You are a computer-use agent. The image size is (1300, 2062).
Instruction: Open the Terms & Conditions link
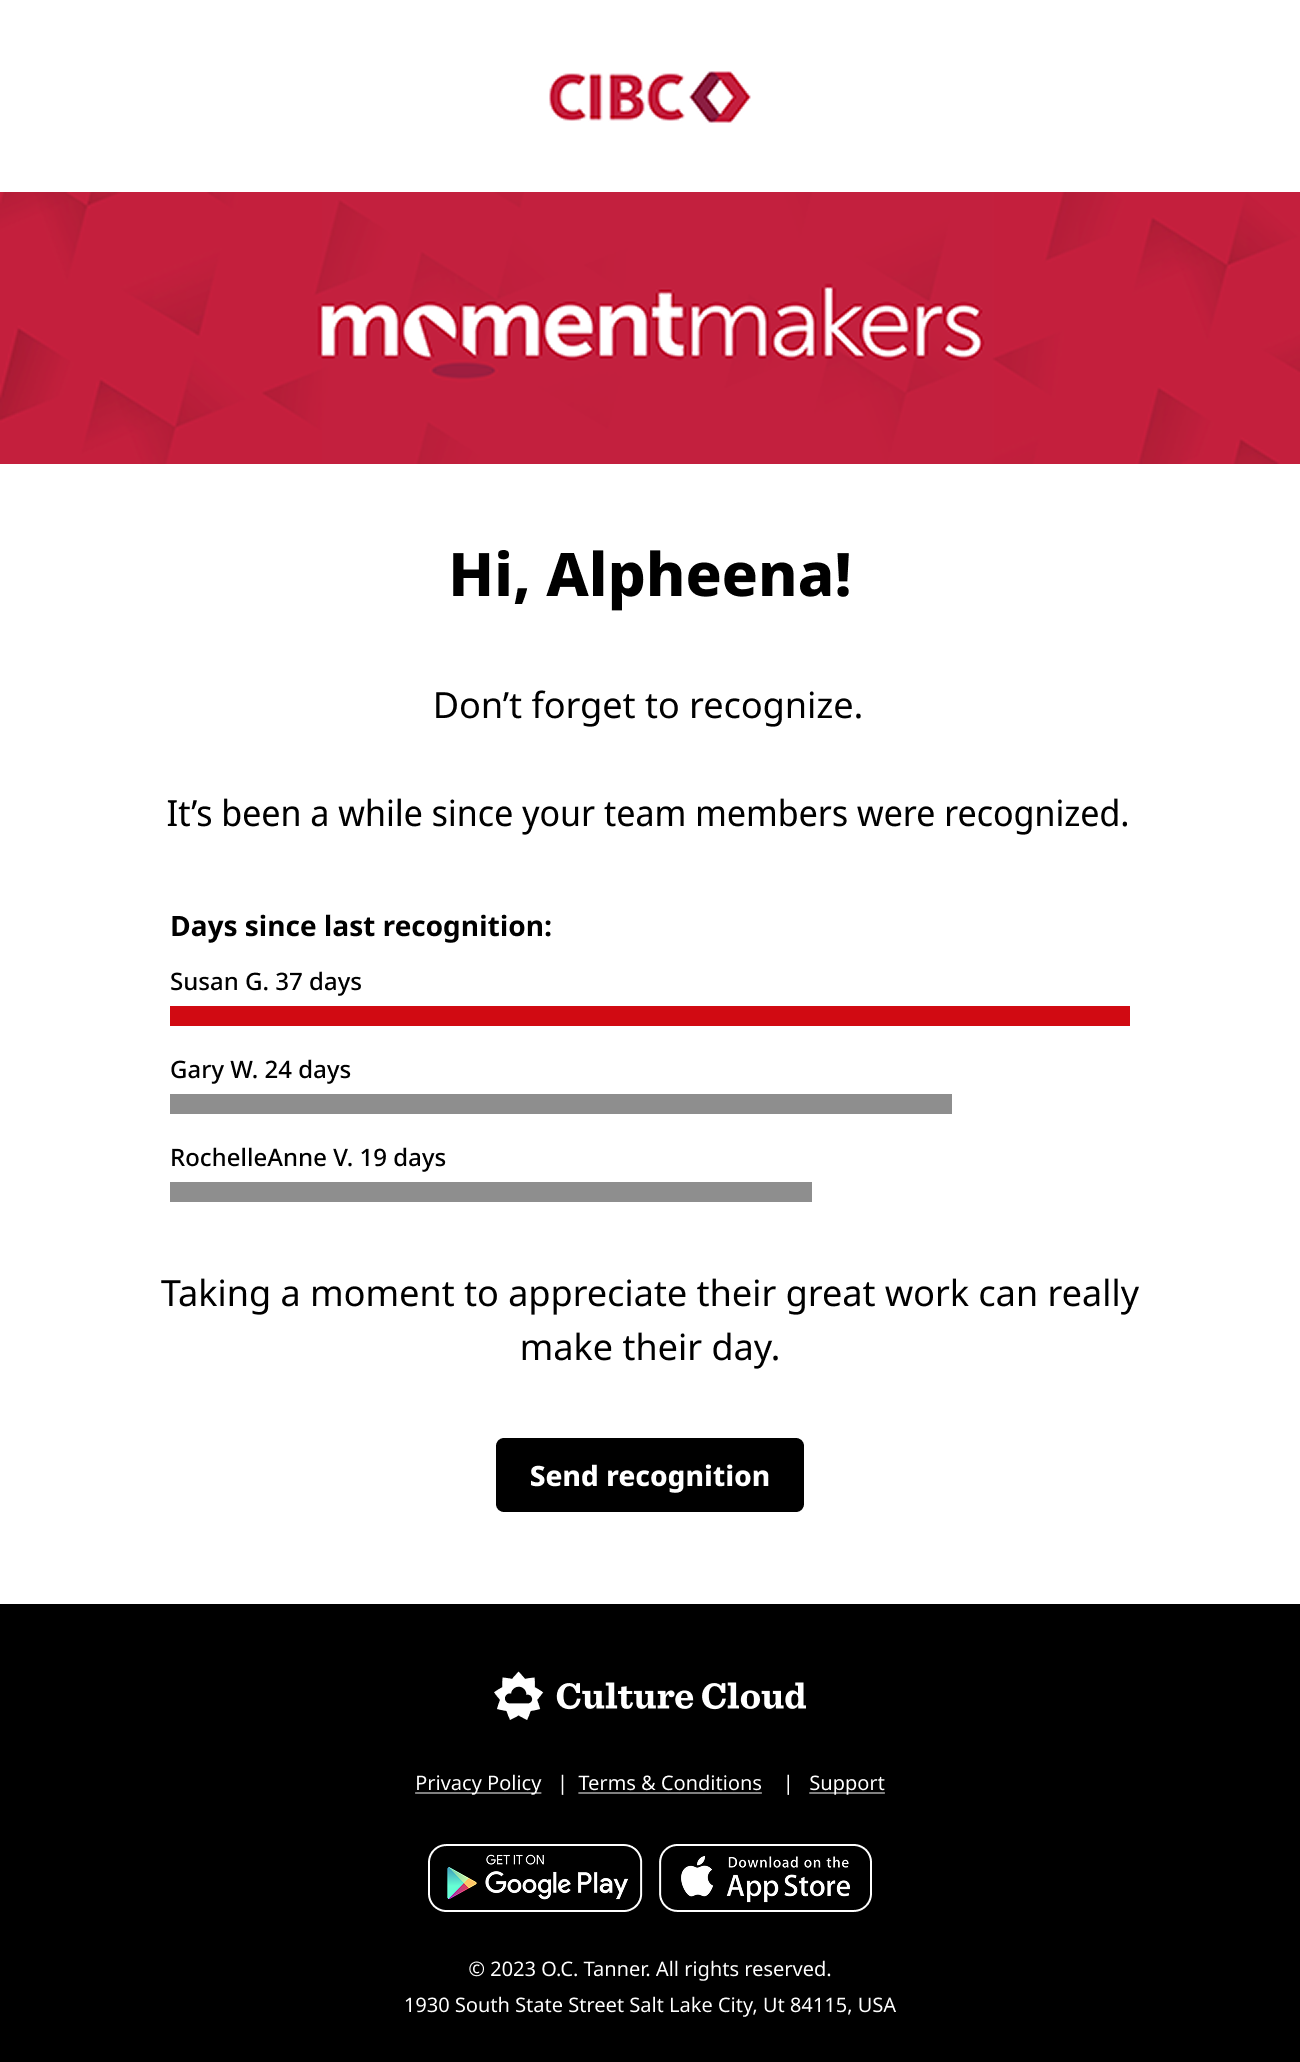tap(670, 1783)
